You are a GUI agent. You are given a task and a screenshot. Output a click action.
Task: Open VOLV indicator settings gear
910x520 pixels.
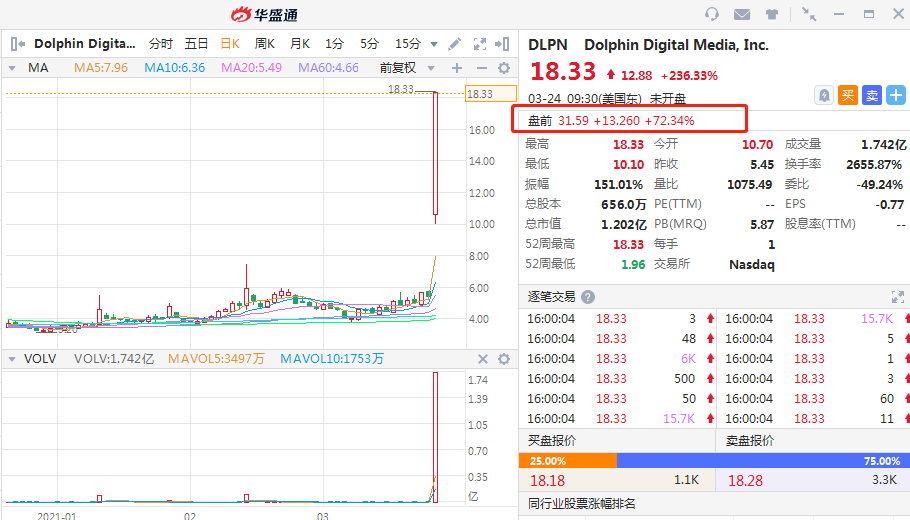[504, 359]
